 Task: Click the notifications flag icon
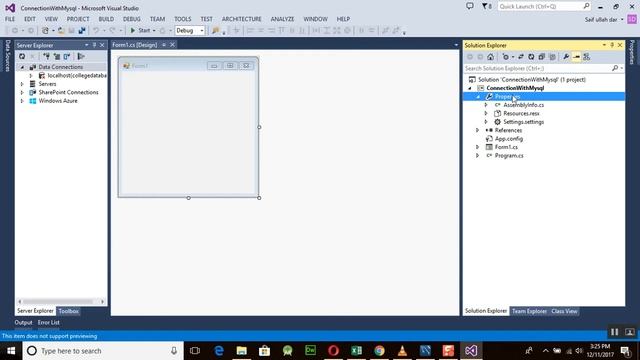coord(486,6)
